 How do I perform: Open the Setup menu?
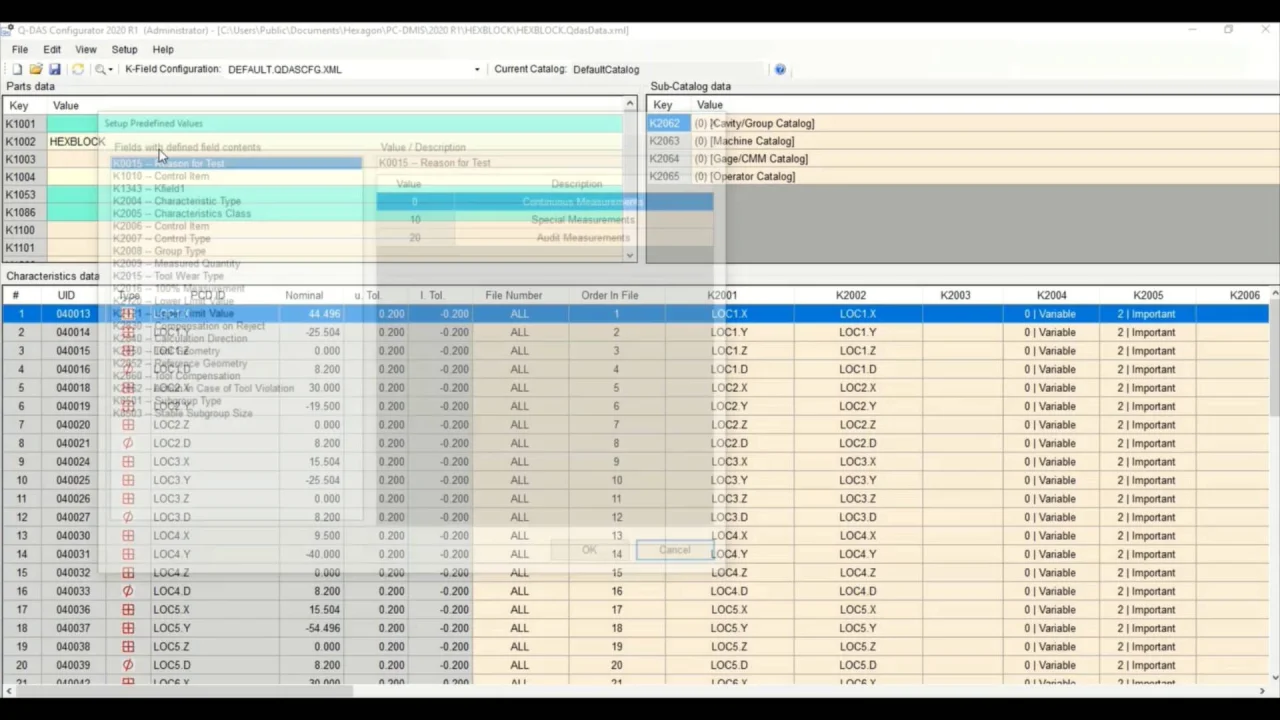125,49
